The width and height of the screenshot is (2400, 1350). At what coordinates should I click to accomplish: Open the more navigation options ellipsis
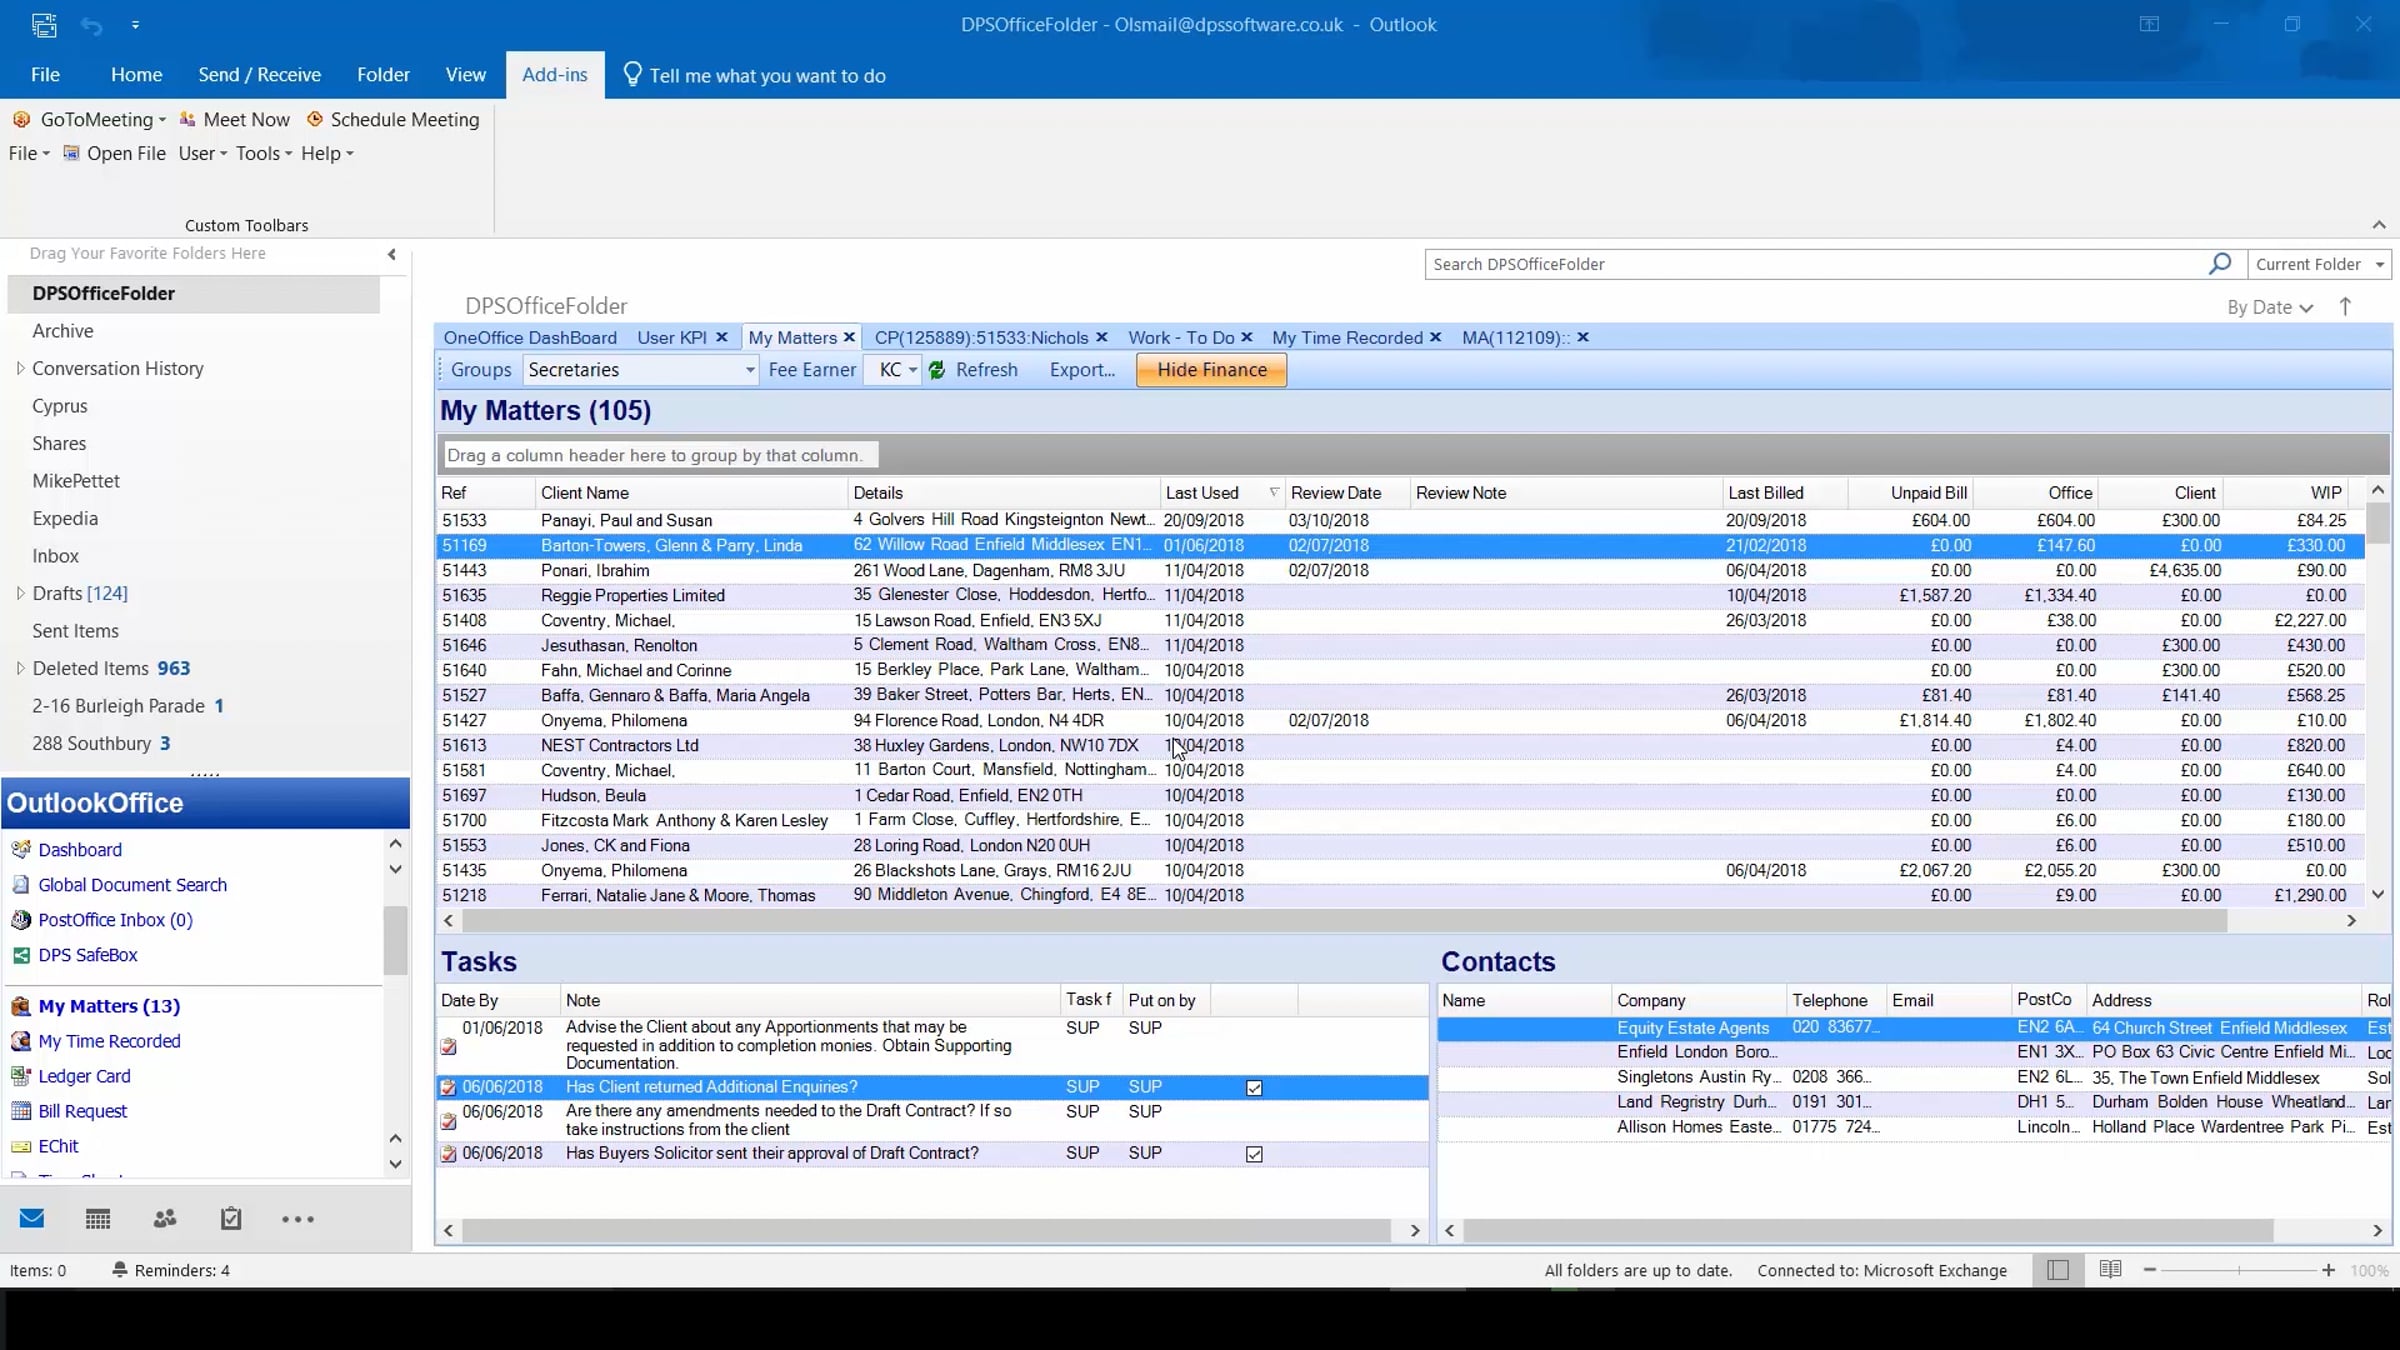tap(298, 1219)
